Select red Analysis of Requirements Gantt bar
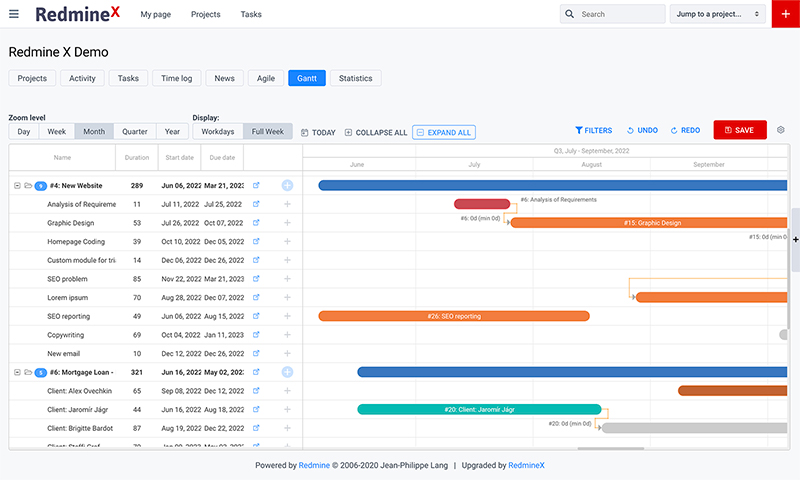Viewport: 800px width, 480px height. pyautogui.click(x=482, y=204)
